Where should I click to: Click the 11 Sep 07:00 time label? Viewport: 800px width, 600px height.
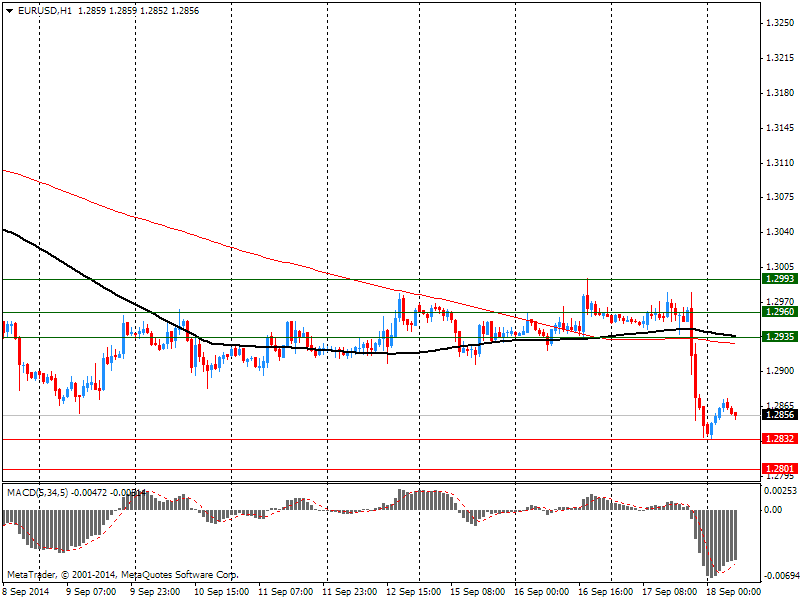[286, 592]
